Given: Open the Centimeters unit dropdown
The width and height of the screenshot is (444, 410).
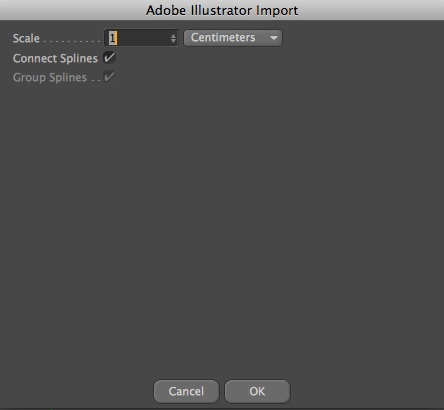Looking at the screenshot, I should tap(233, 38).
